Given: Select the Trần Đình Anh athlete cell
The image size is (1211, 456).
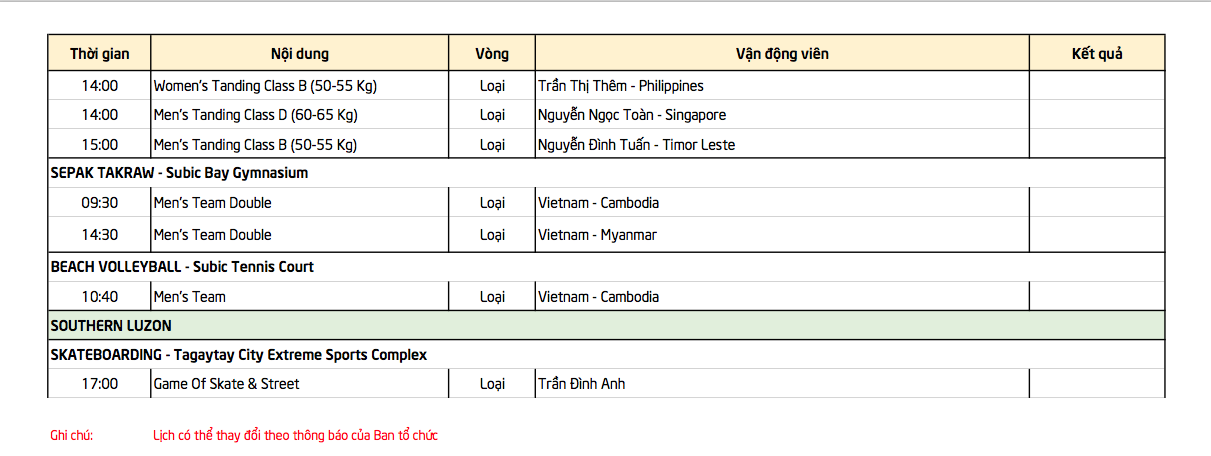Looking at the screenshot, I should click(x=782, y=383).
